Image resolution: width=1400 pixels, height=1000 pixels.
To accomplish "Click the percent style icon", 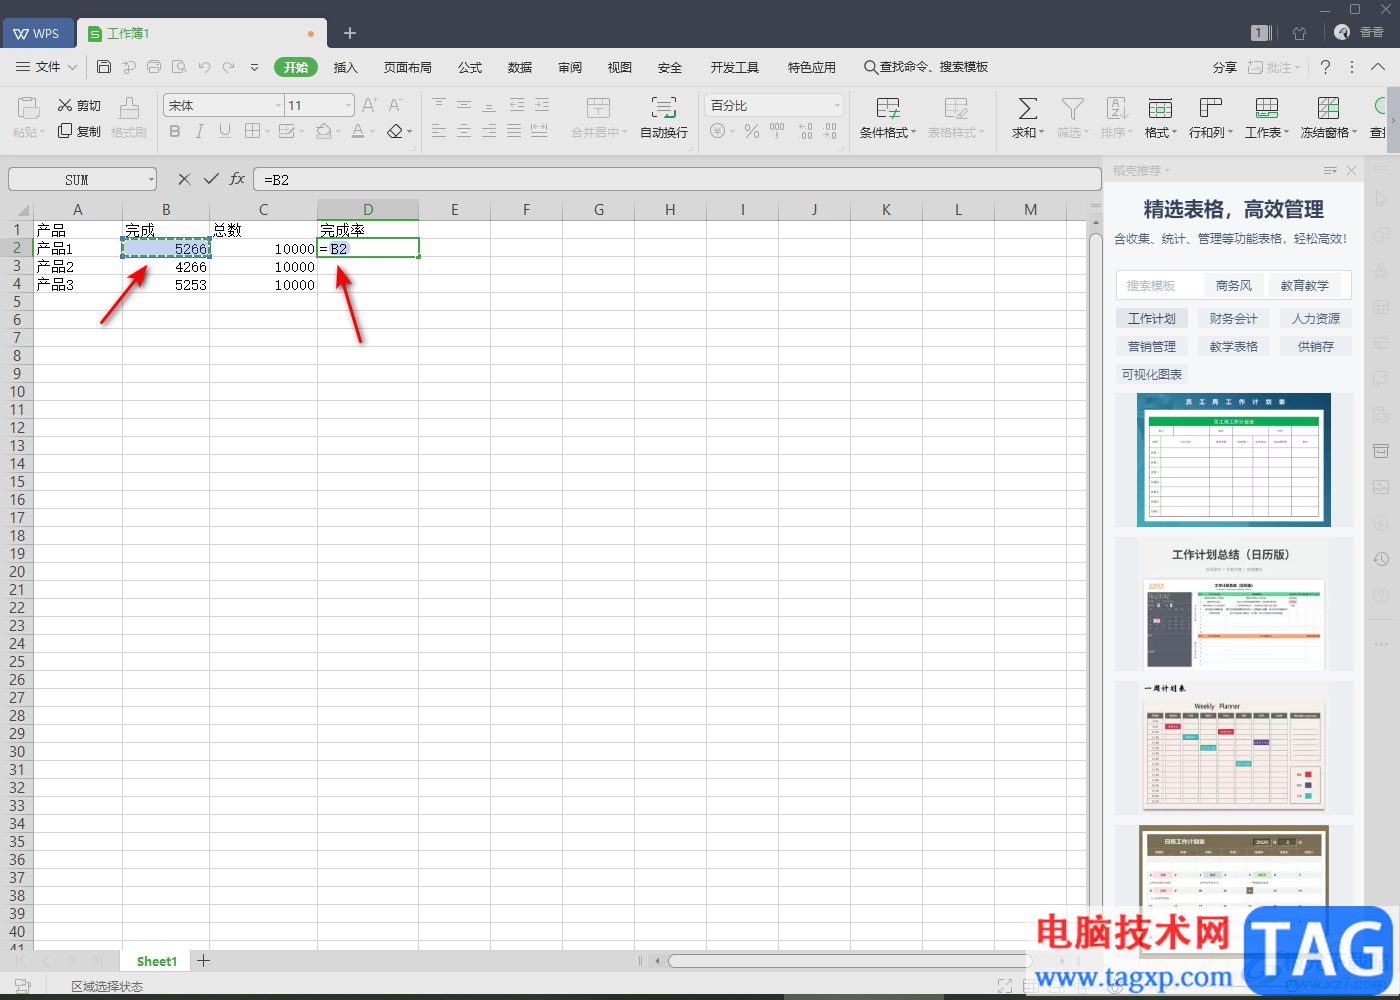I will pos(752,131).
